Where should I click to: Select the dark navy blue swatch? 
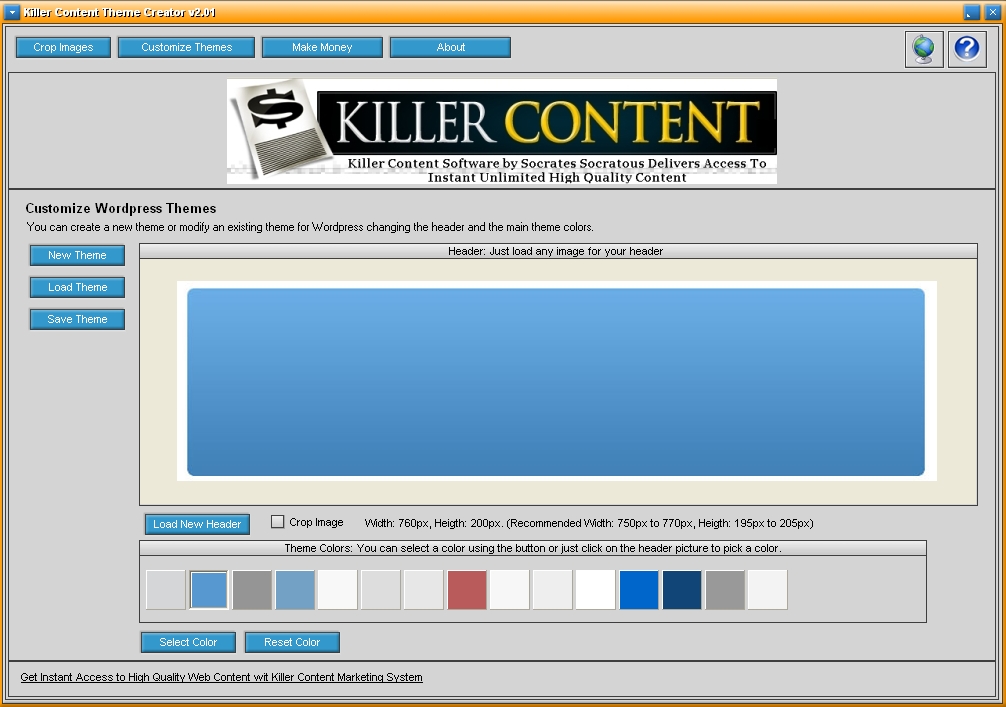point(681,590)
